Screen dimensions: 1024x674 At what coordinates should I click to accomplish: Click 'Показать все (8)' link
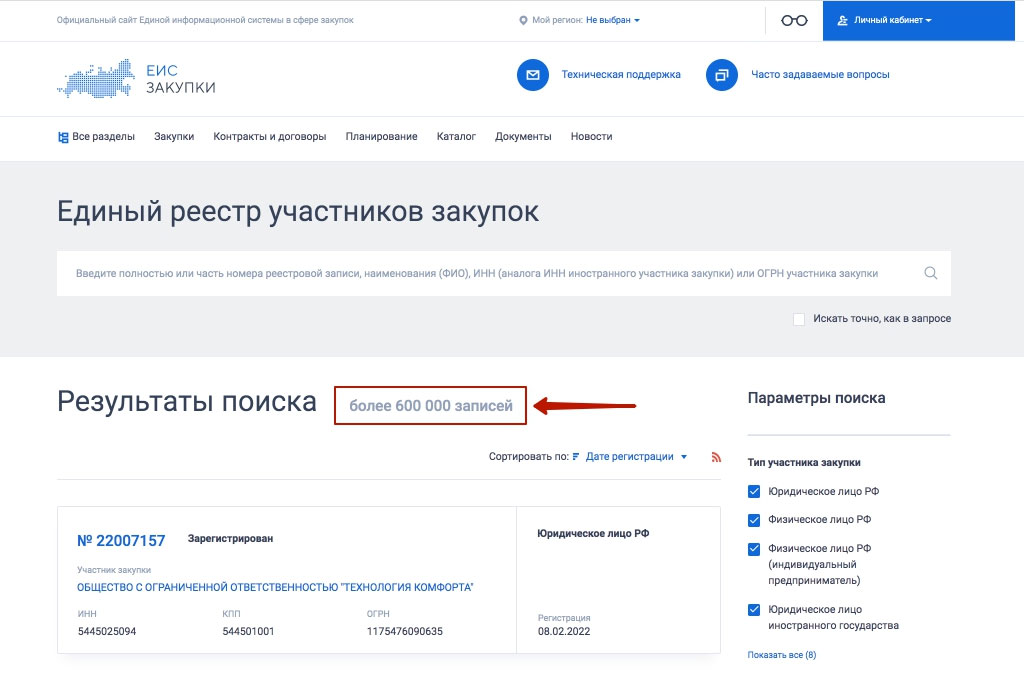click(782, 655)
